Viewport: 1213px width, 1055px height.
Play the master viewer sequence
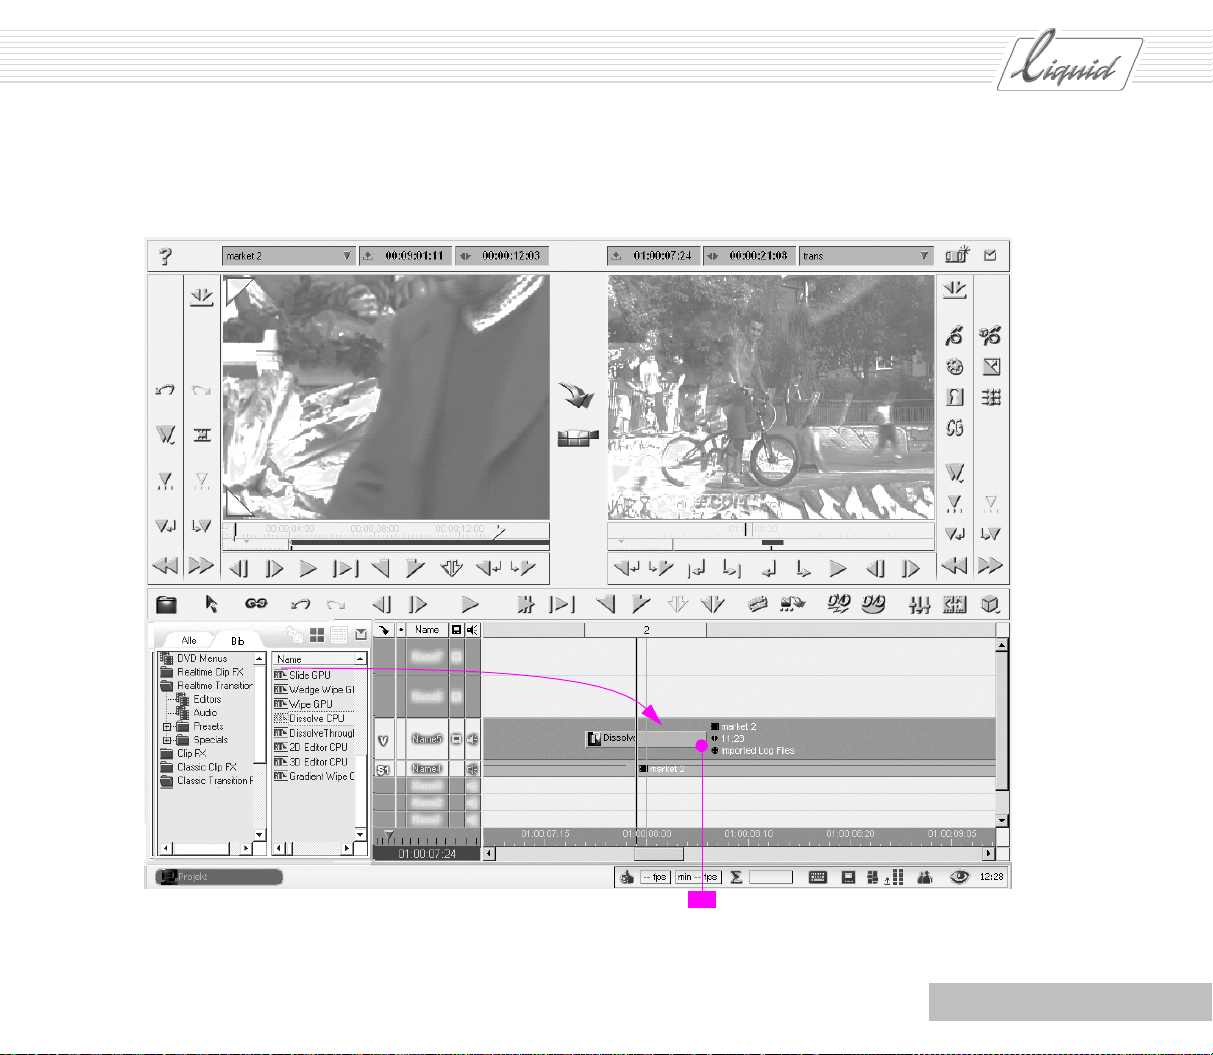coord(838,568)
